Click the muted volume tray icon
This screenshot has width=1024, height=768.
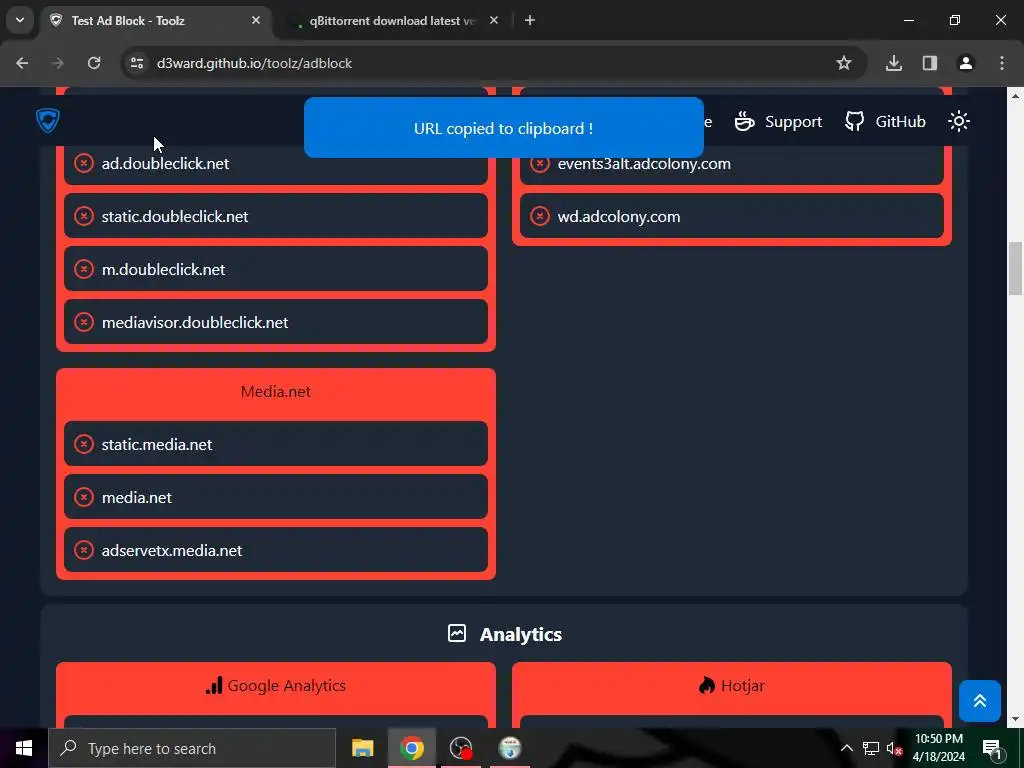[x=894, y=748]
